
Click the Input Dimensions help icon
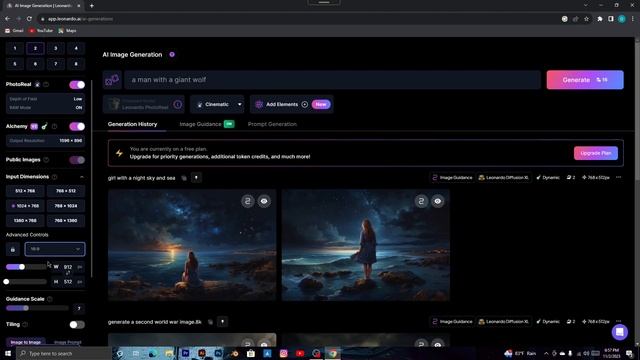coord(55,177)
